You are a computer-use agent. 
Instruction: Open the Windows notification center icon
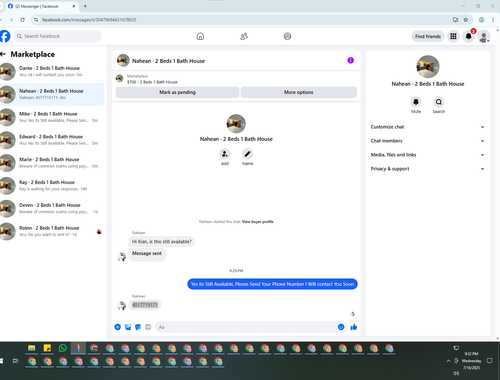(x=489, y=361)
